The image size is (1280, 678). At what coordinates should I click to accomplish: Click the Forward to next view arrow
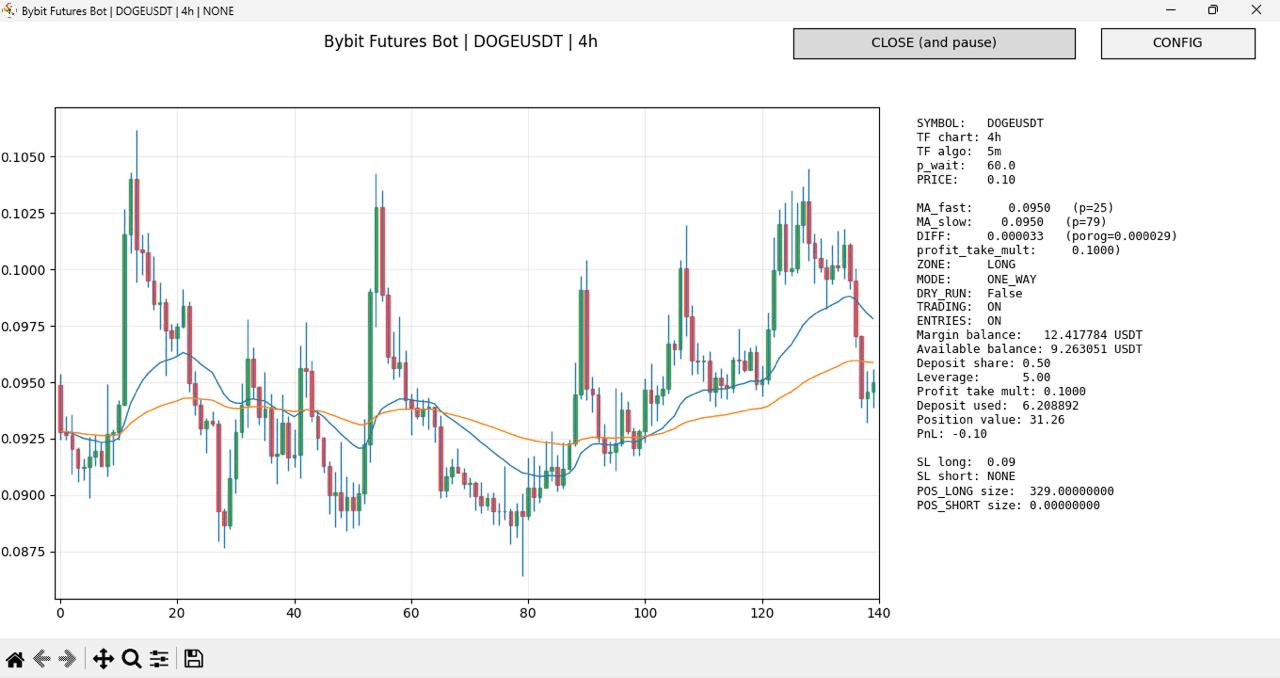(67, 659)
